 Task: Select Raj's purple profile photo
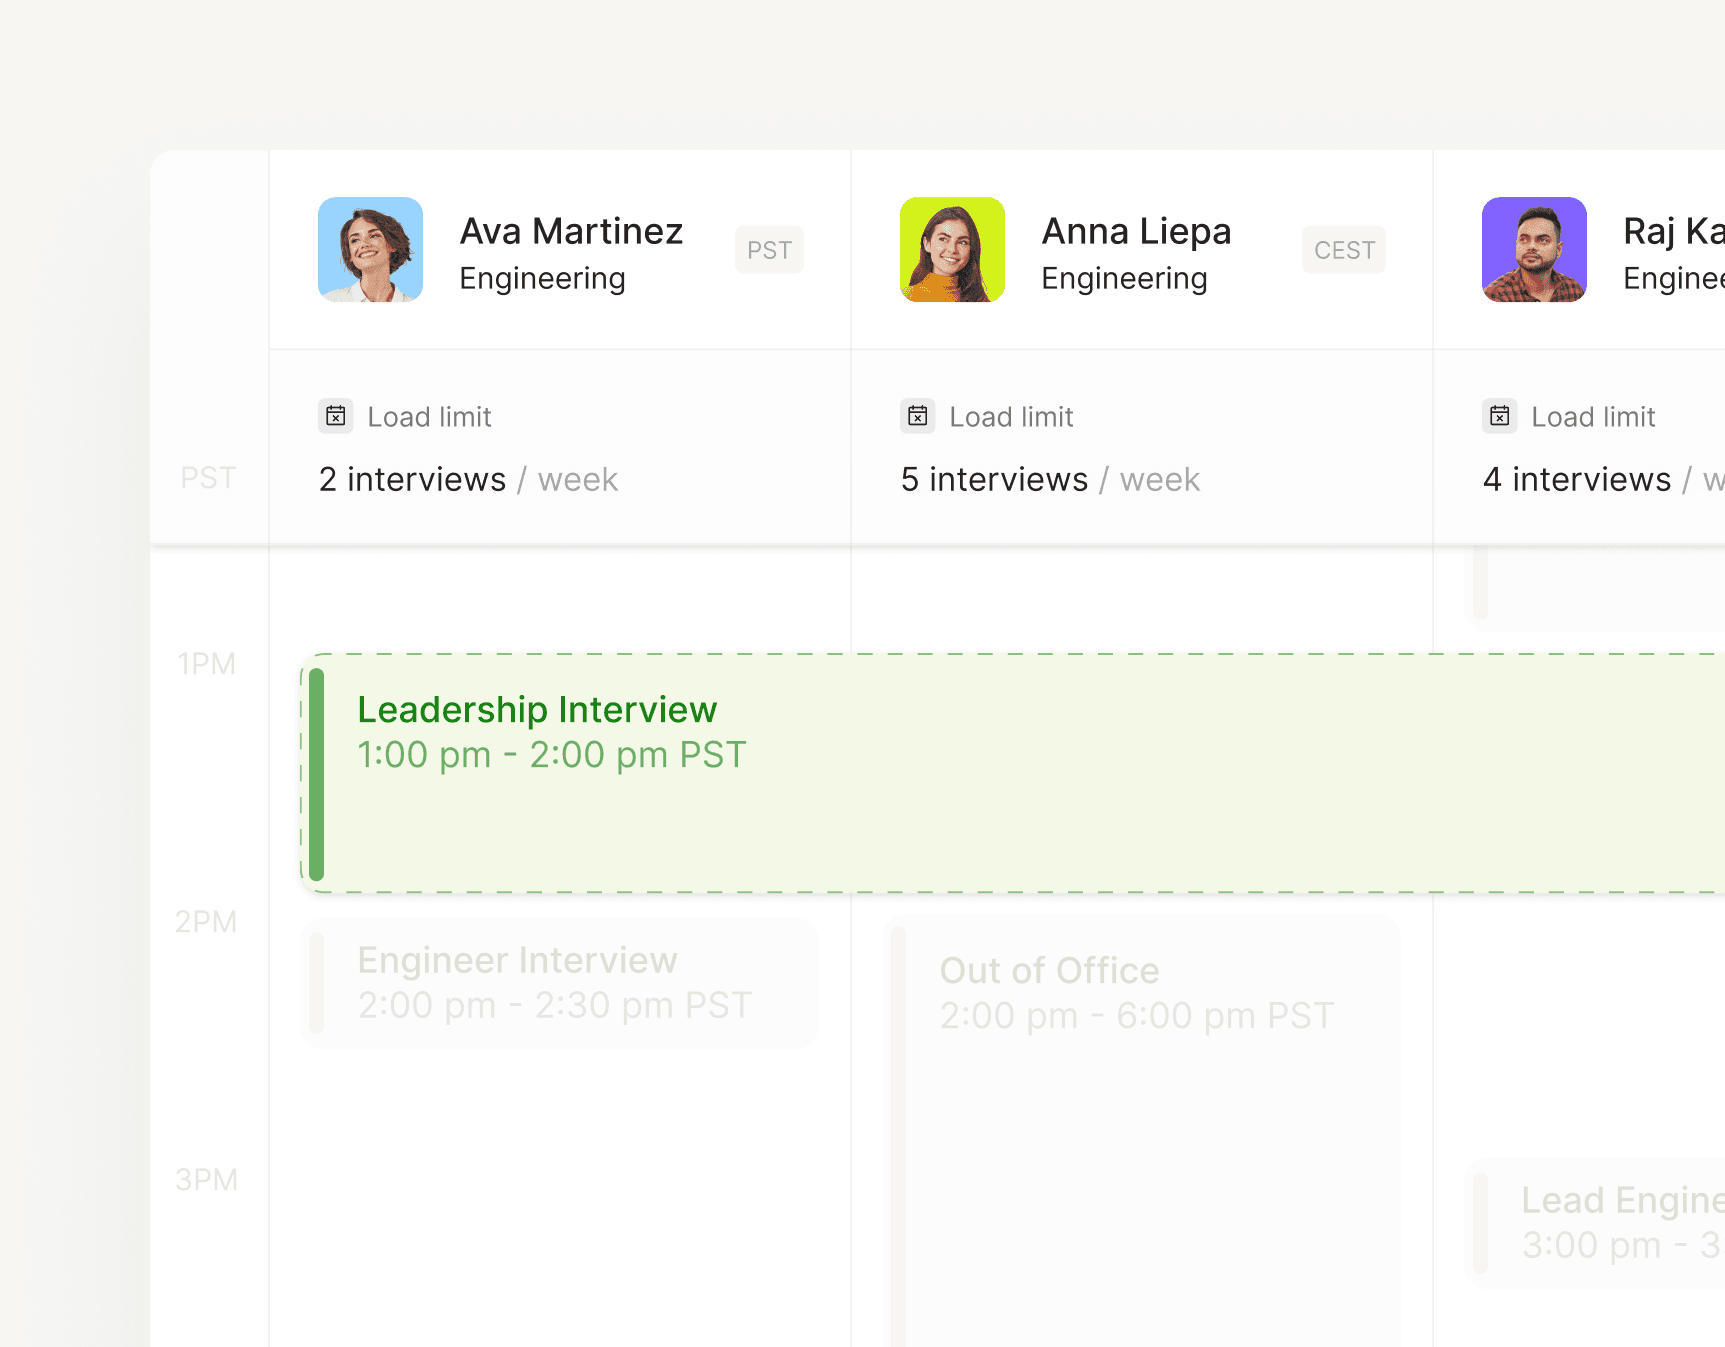coord(1534,249)
